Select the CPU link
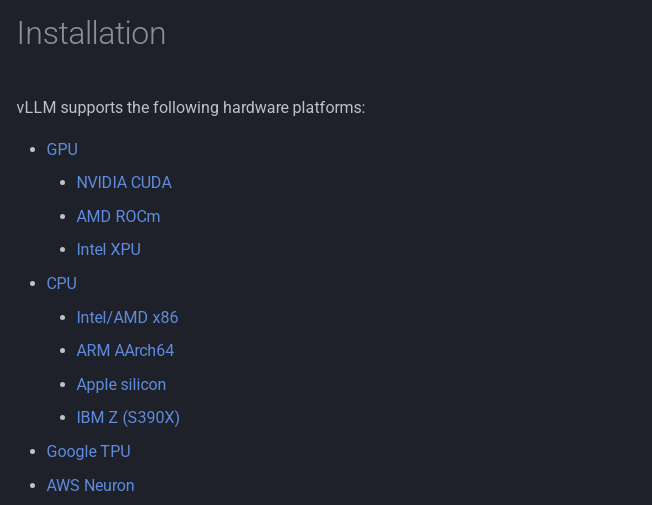The image size is (652, 505). point(62,283)
